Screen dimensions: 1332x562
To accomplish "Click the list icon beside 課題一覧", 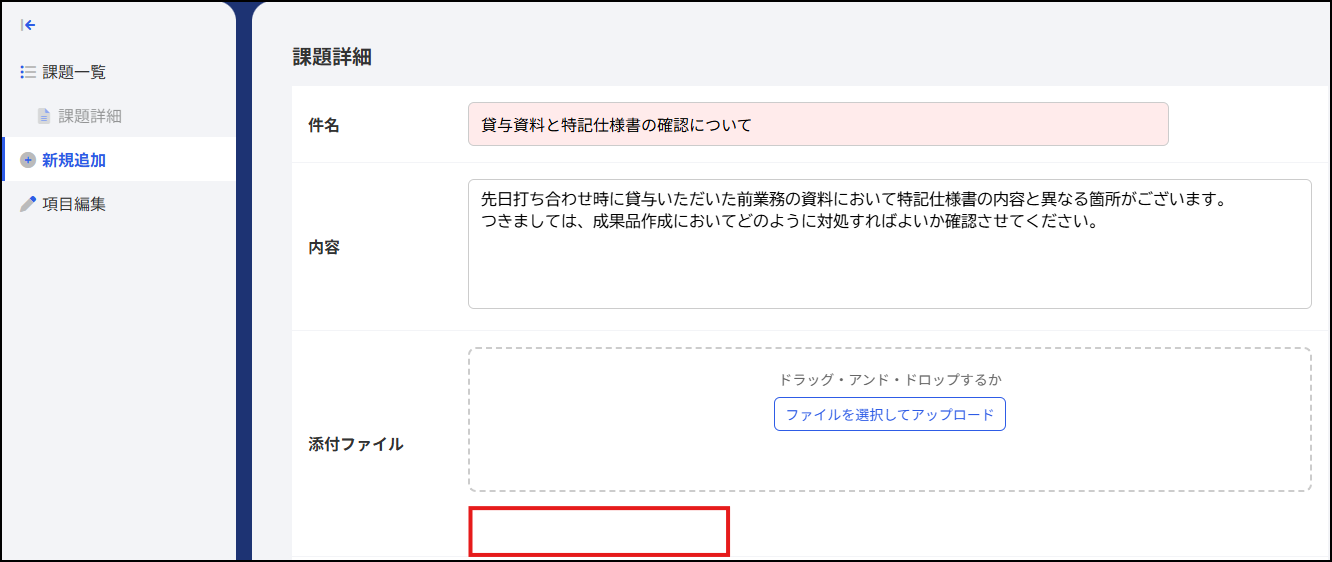I will (x=28, y=72).
